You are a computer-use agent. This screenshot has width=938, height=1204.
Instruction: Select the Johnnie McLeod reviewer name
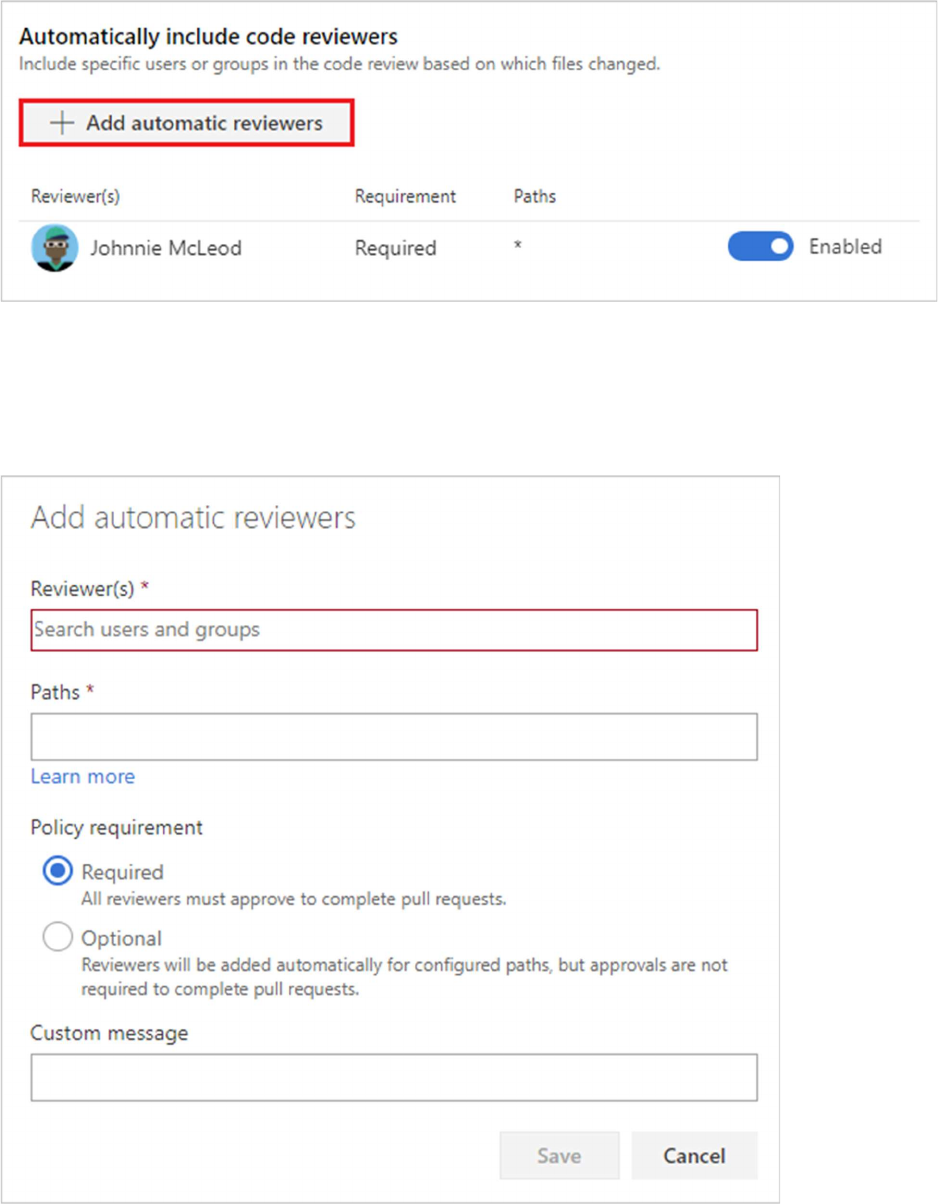coord(166,248)
